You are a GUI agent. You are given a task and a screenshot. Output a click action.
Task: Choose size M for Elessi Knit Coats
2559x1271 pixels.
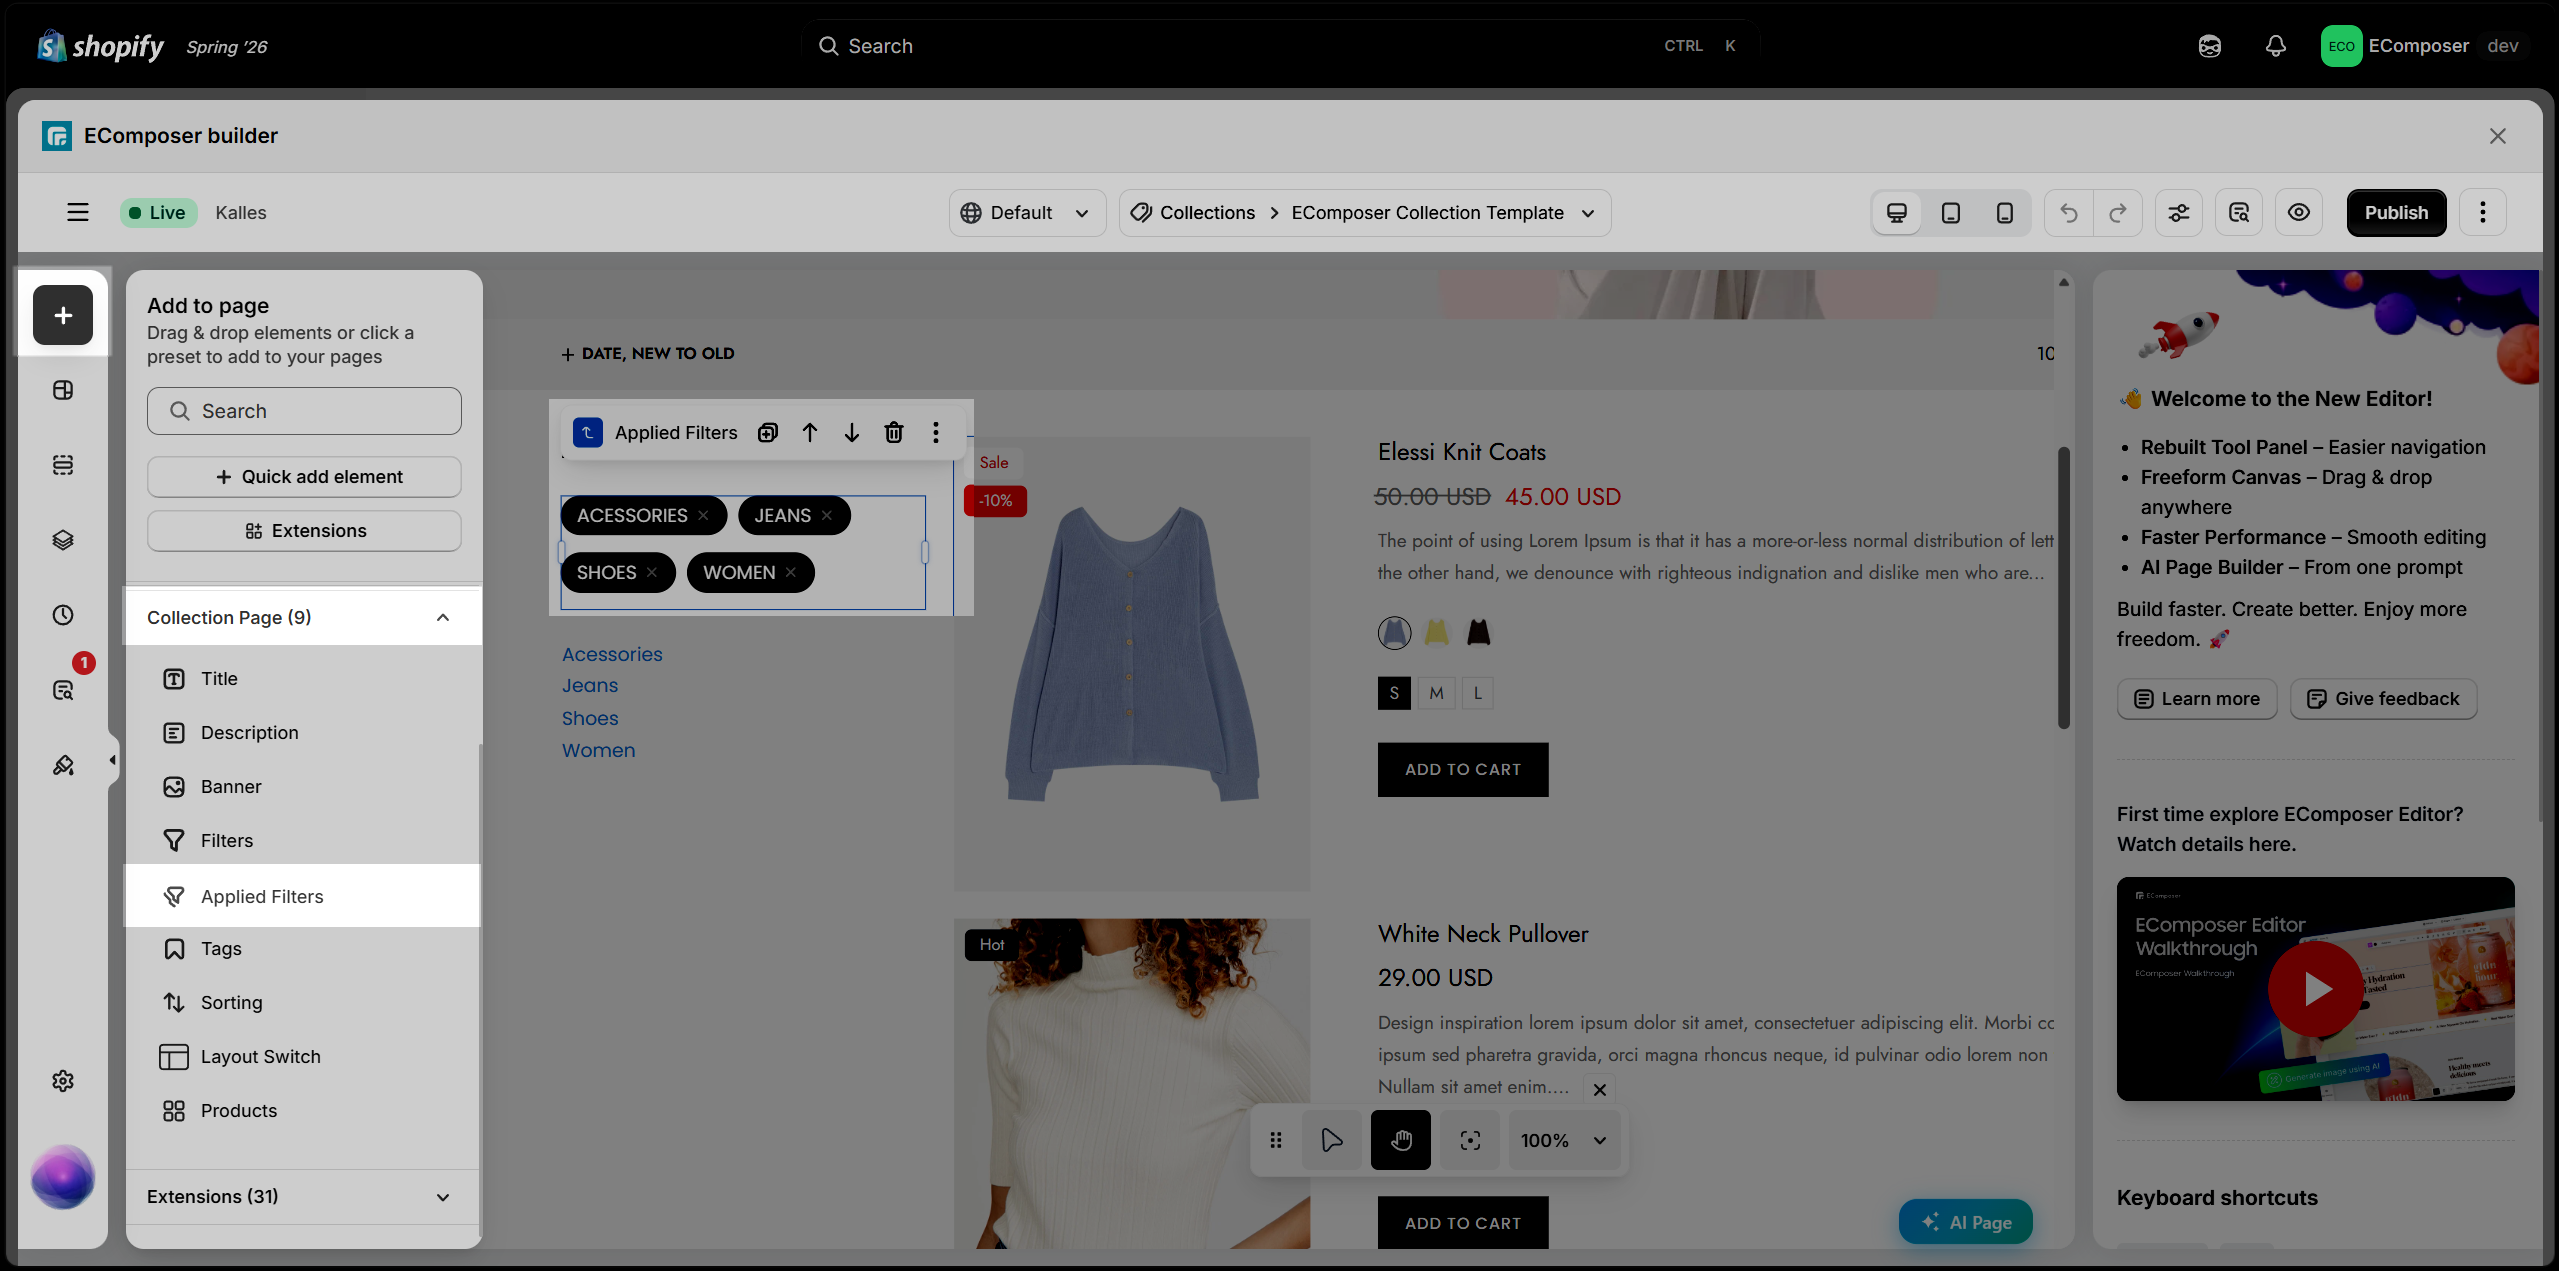(x=1436, y=693)
